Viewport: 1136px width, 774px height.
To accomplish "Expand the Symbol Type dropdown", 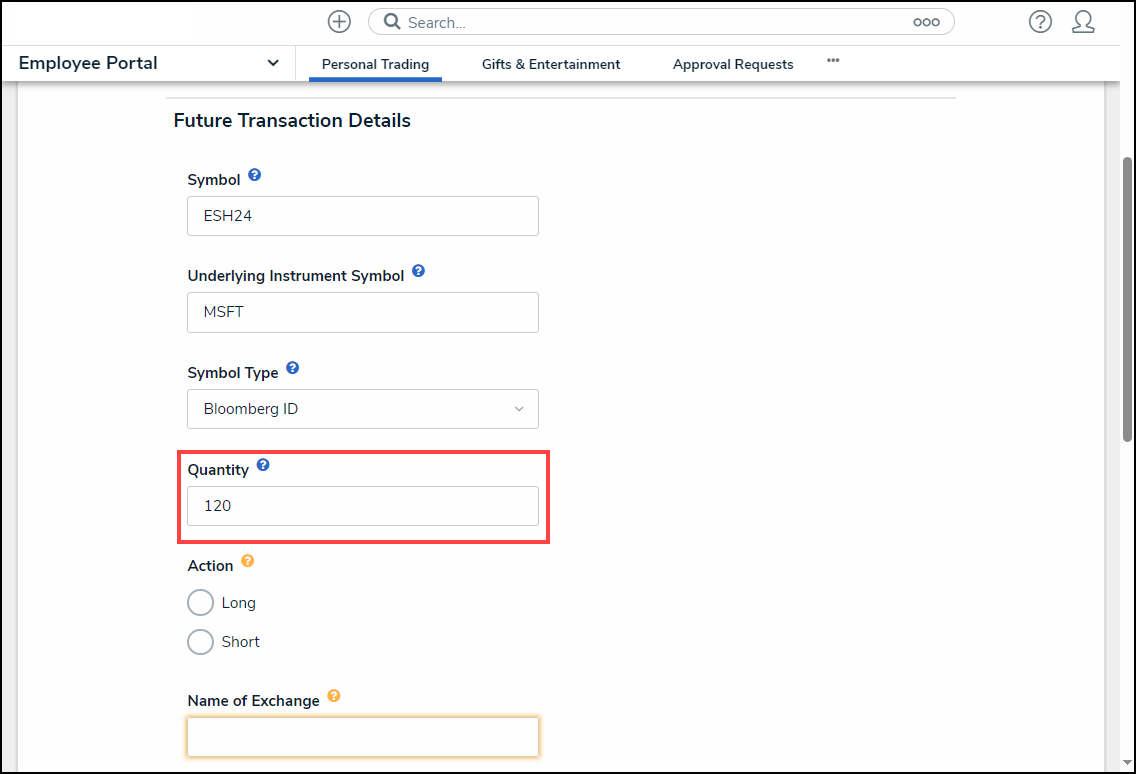I will click(x=362, y=409).
